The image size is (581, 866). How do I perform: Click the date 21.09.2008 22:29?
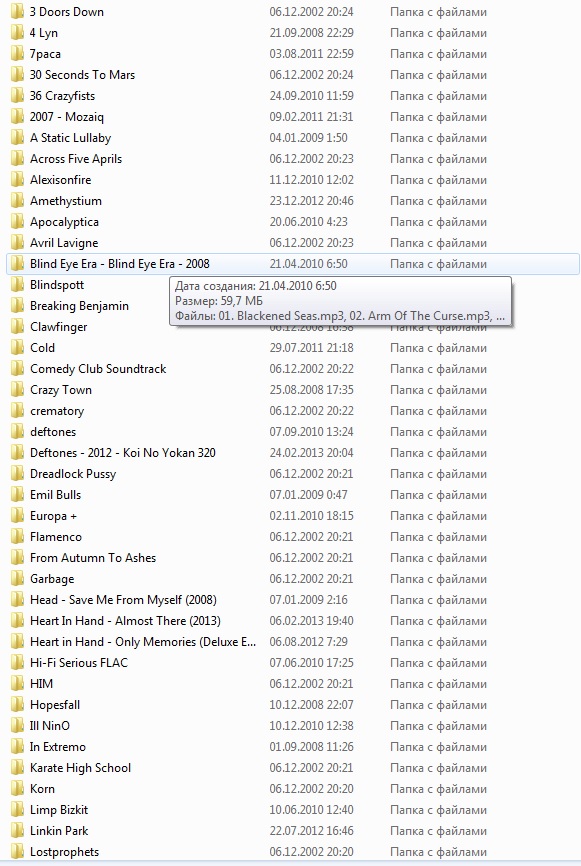(x=311, y=33)
